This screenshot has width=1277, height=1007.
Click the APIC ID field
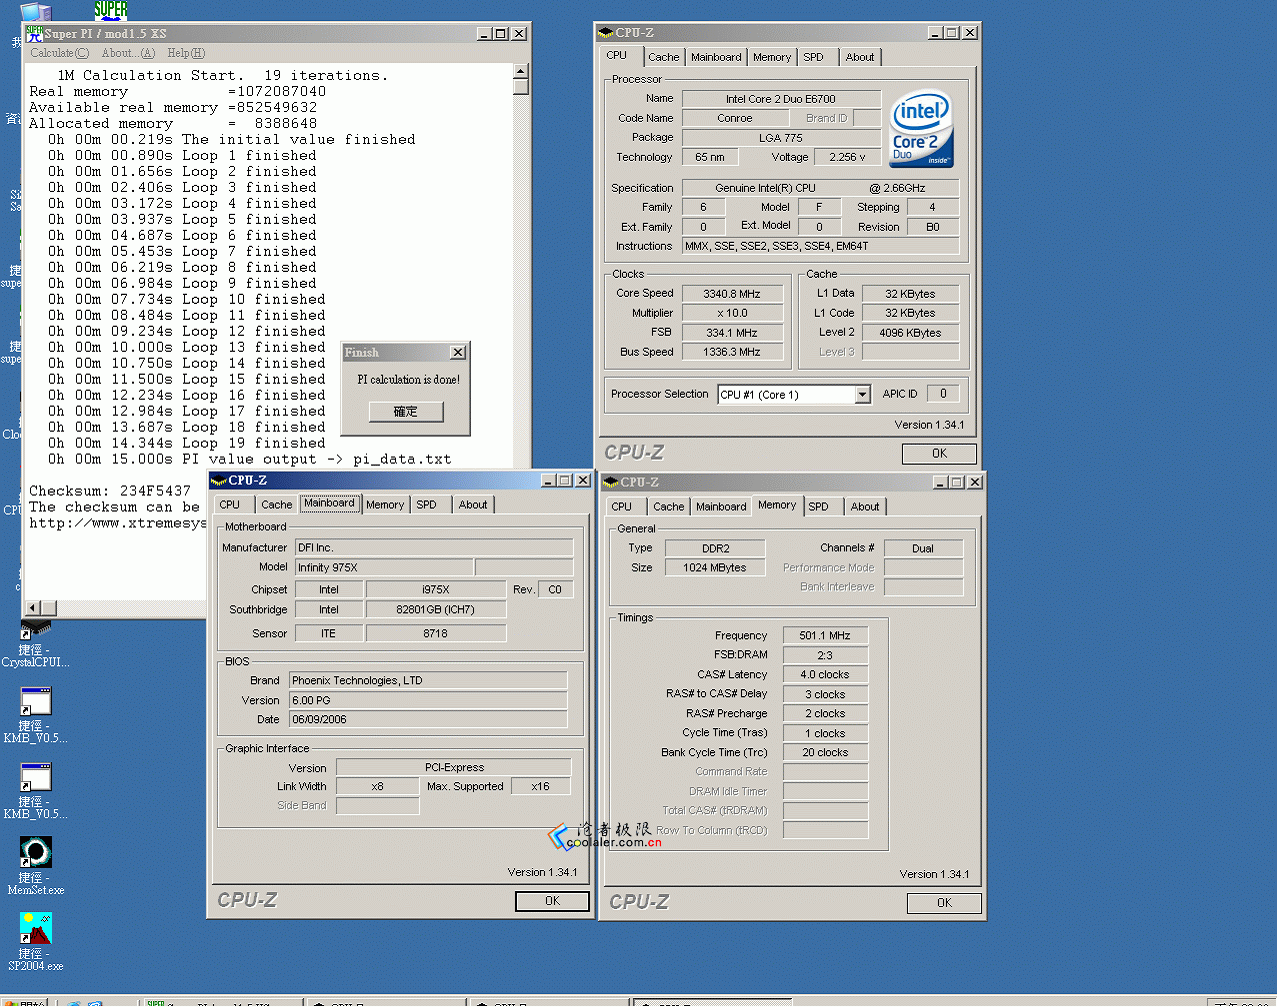pyautogui.click(x=943, y=394)
